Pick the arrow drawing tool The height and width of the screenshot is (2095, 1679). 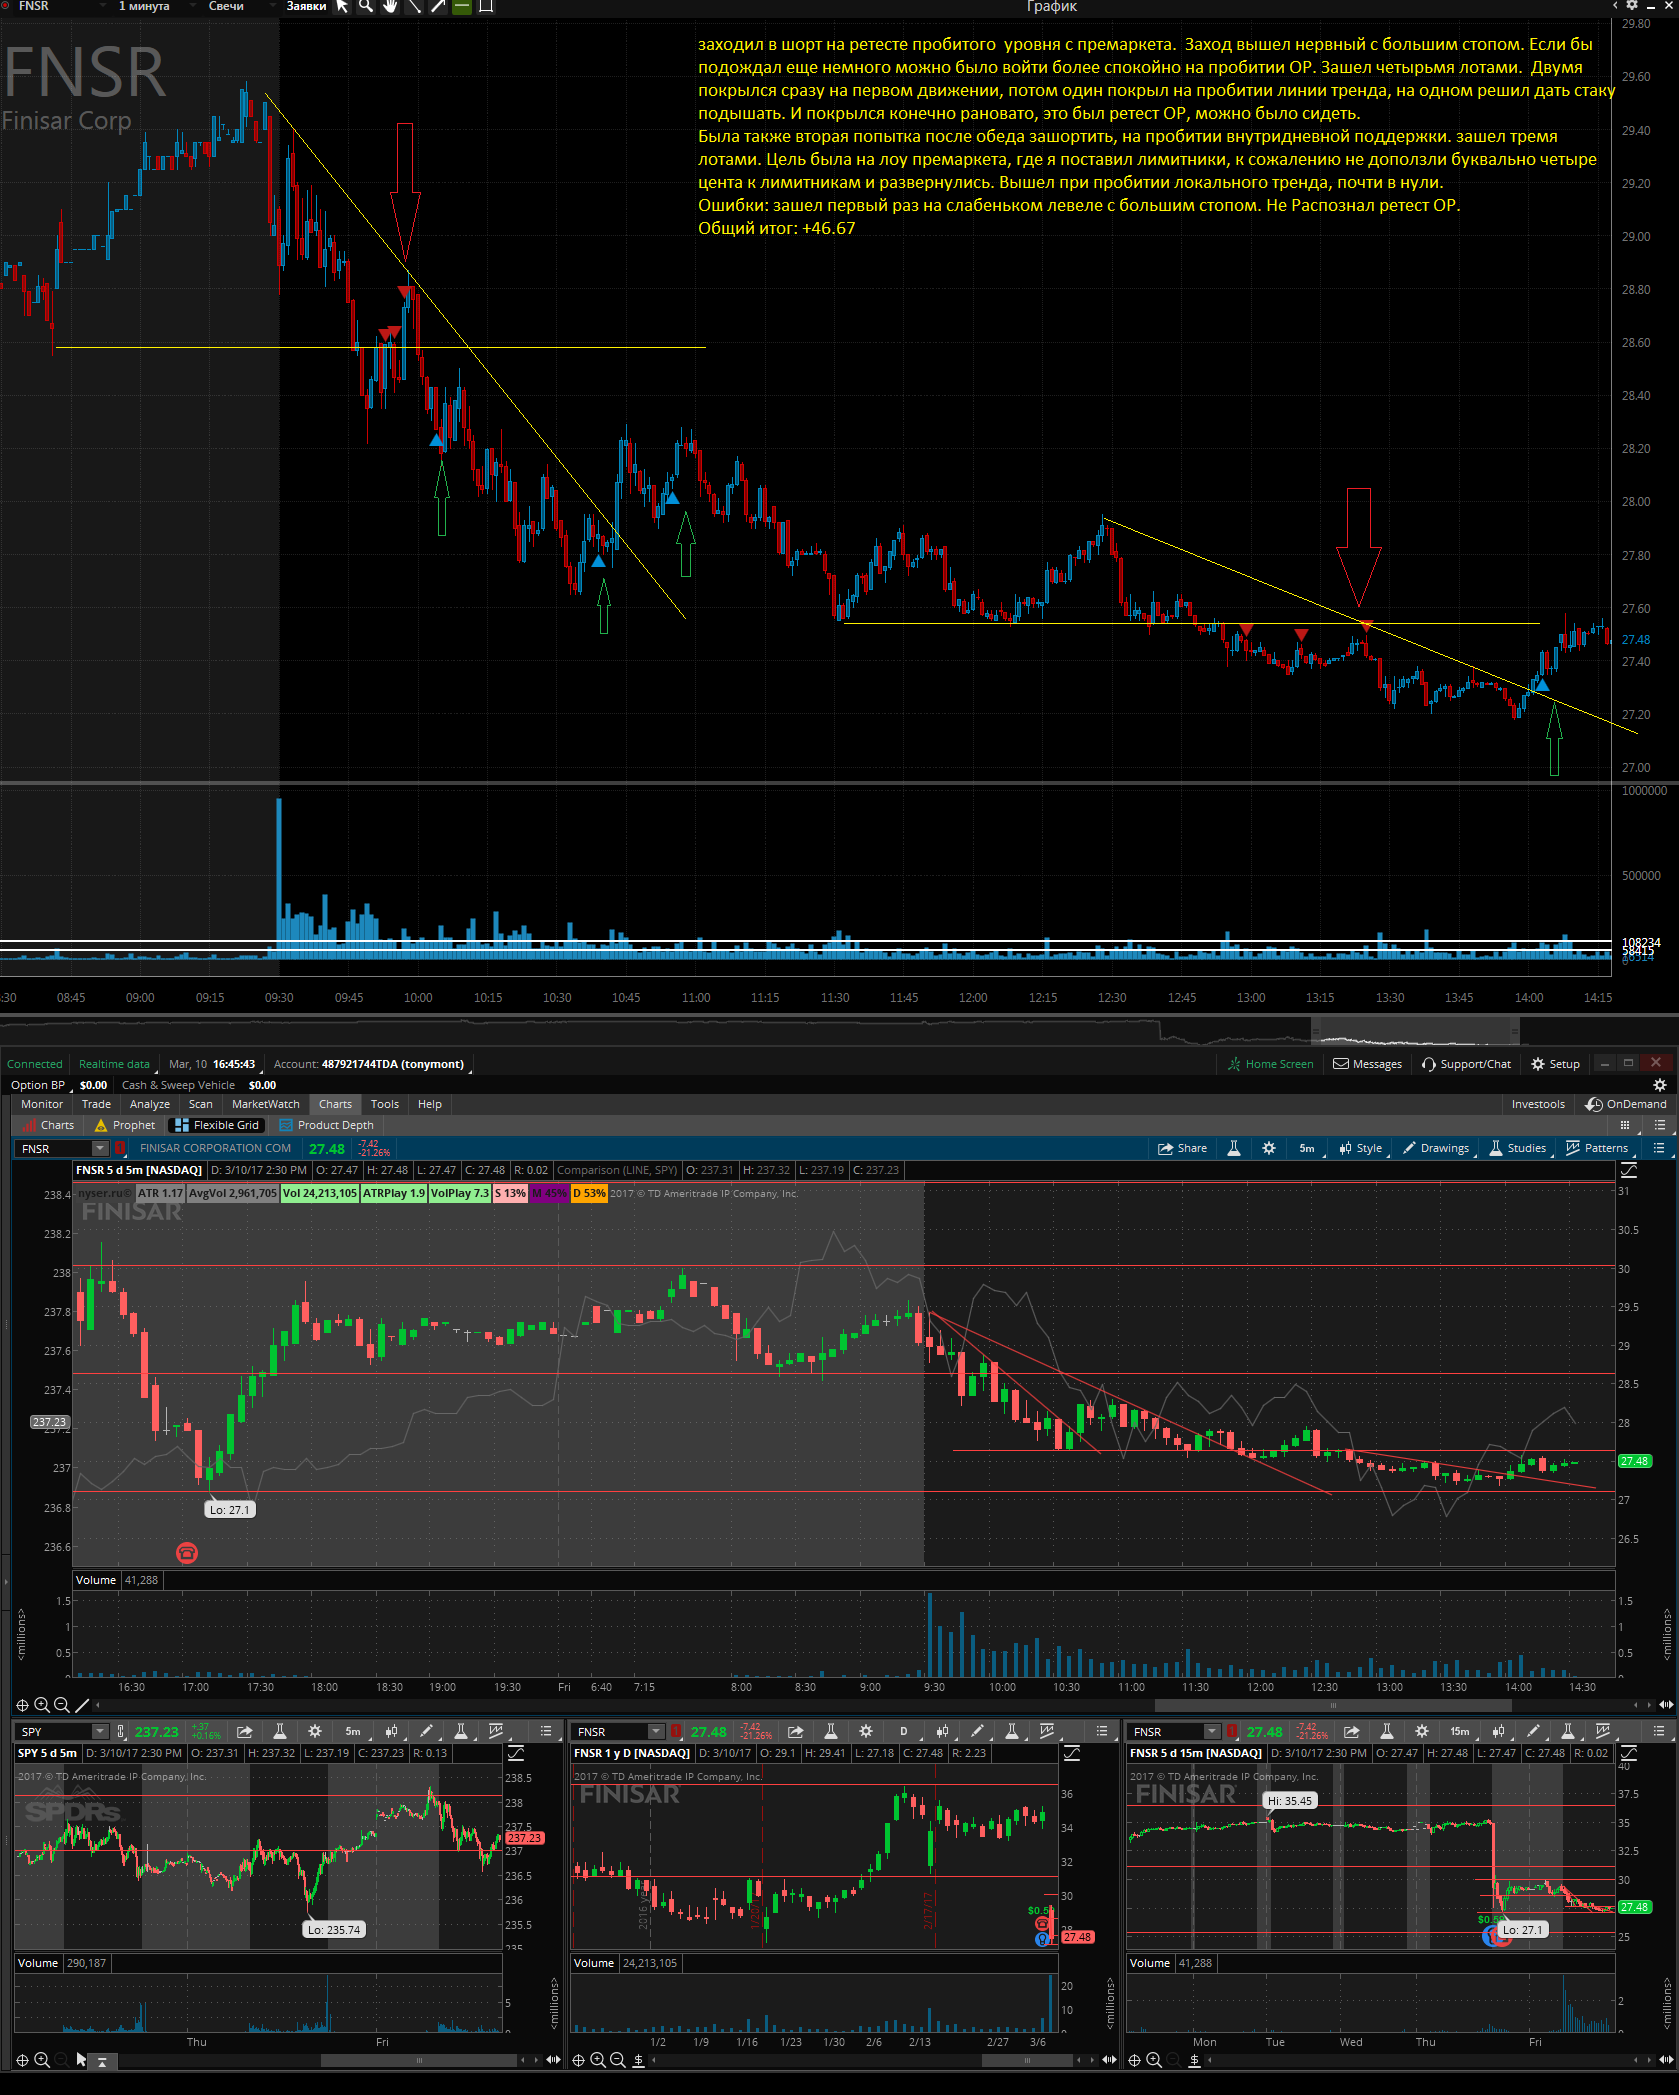click(x=438, y=6)
